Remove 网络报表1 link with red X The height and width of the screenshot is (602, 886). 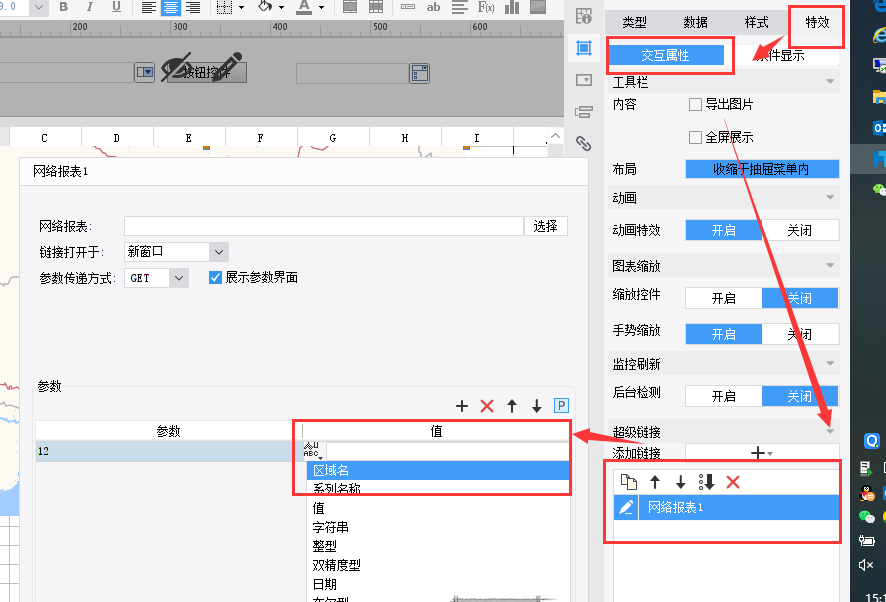[x=733, y=482]
